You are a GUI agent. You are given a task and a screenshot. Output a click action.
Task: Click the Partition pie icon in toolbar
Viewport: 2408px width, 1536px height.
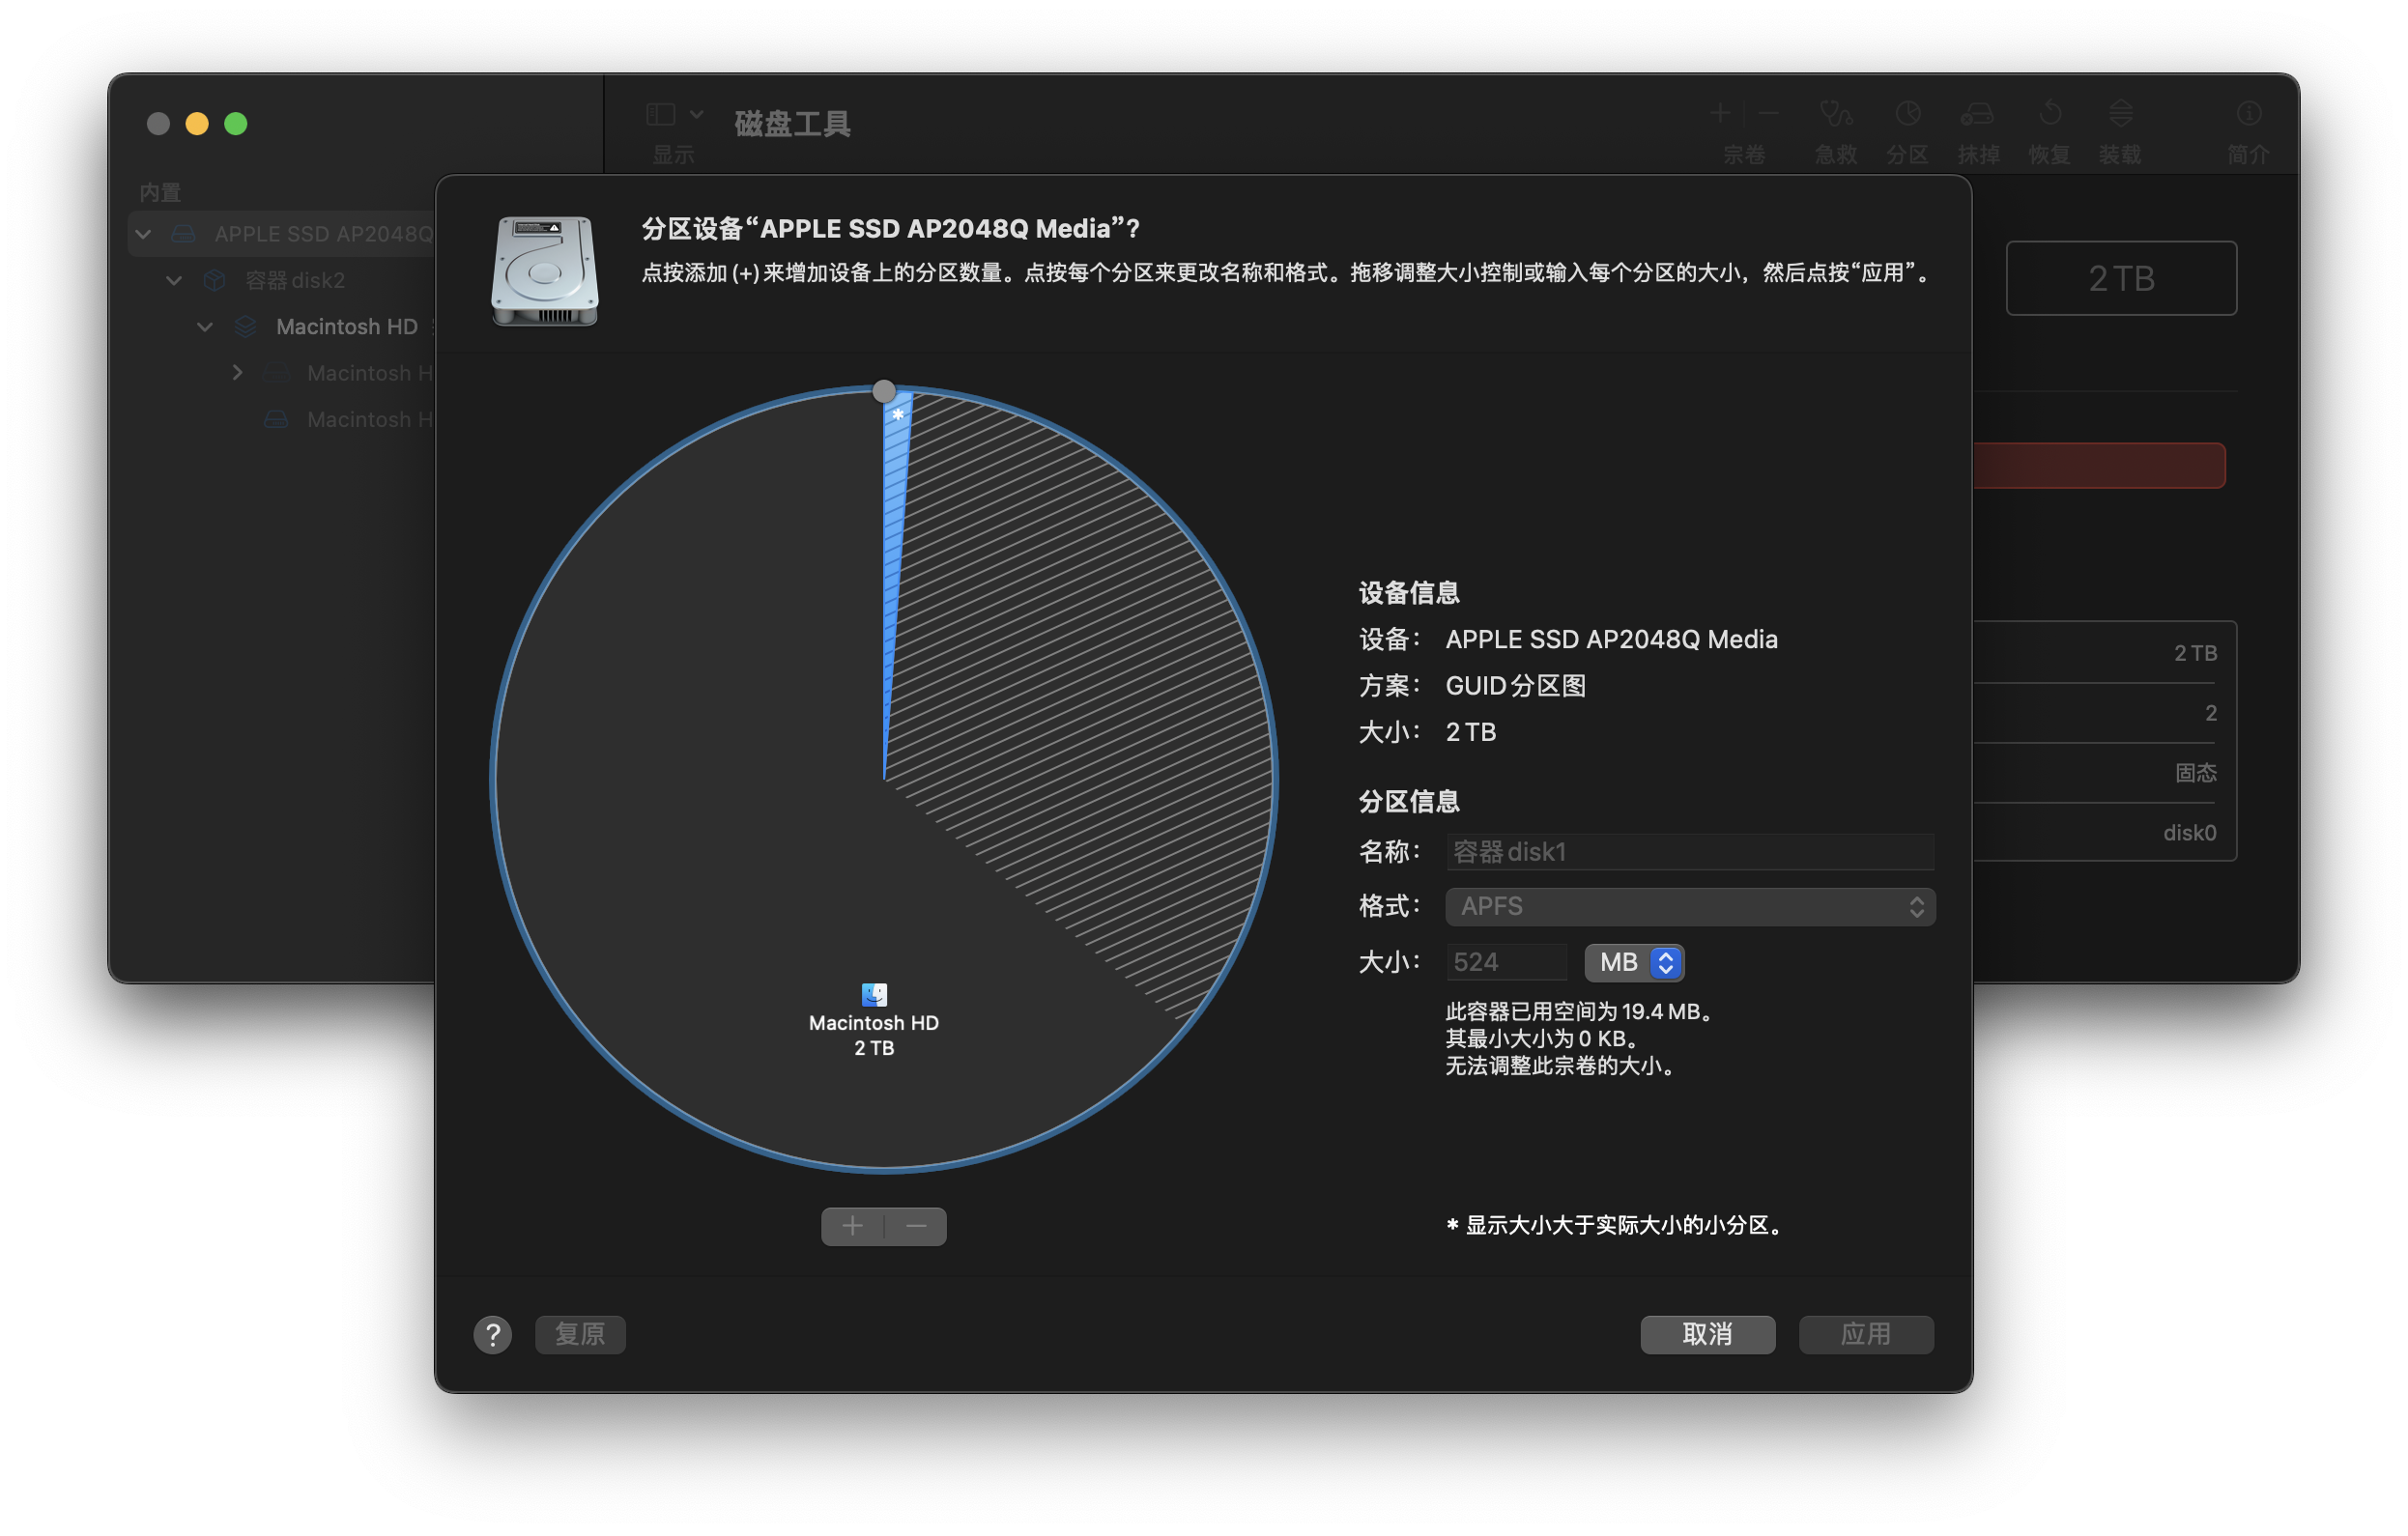(1907, 114)
